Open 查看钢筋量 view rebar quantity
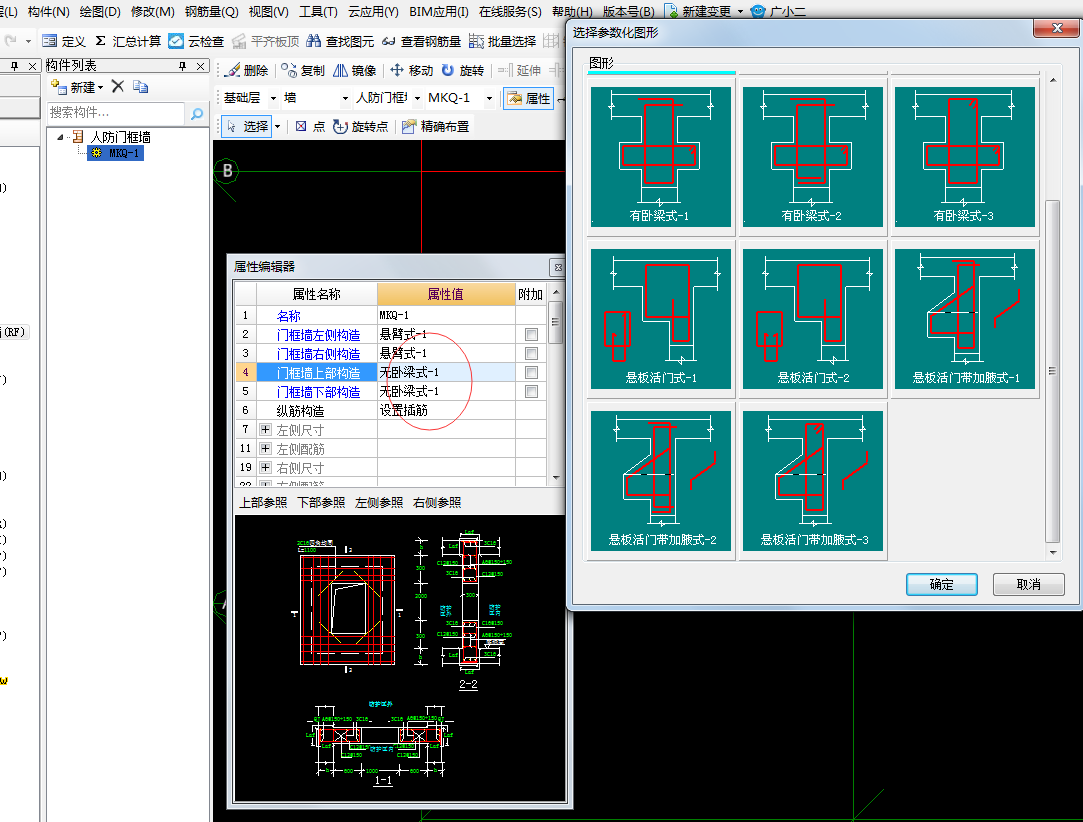The height and width of the screenshot is (822, 1083). [421, 41]
